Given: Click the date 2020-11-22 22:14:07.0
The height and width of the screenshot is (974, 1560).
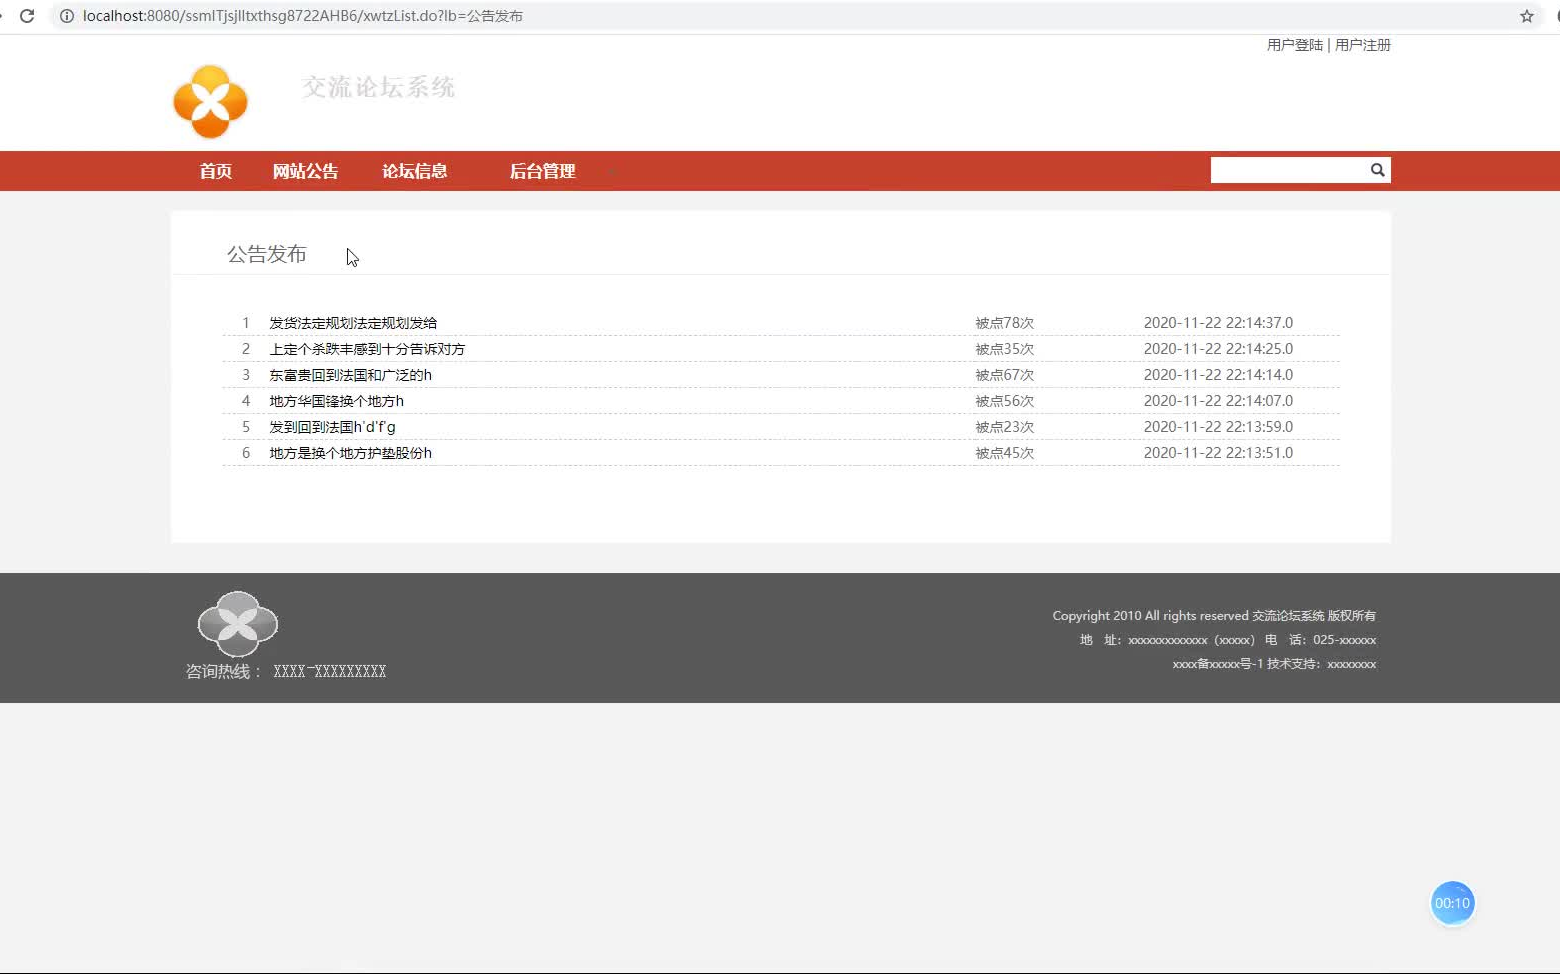Looking at the screenshot, I should point(1218,401).
